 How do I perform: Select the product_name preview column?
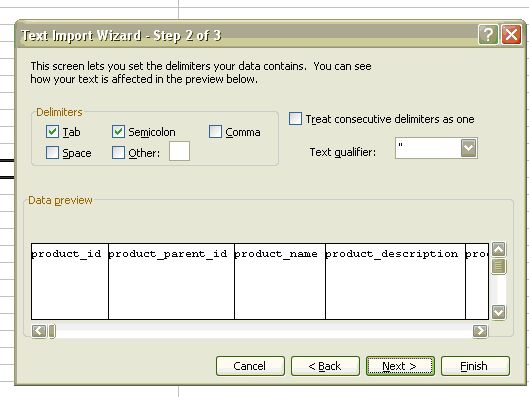tap(280, 281)
